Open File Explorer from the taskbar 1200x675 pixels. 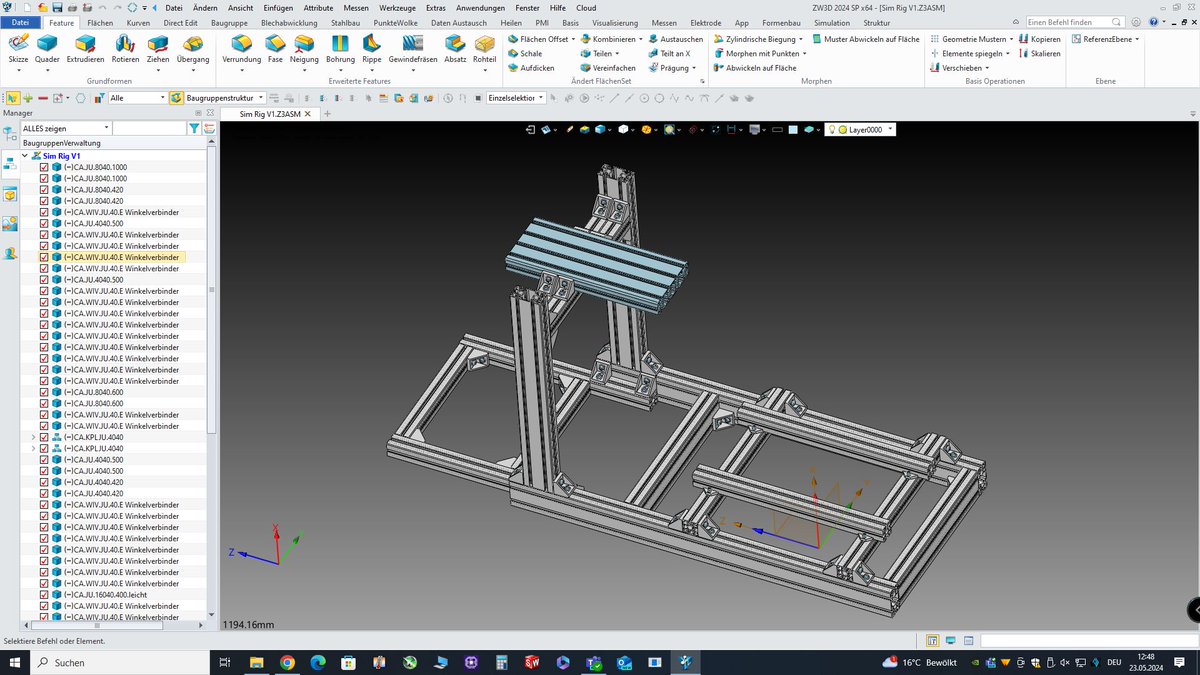(x=256, y=662)
